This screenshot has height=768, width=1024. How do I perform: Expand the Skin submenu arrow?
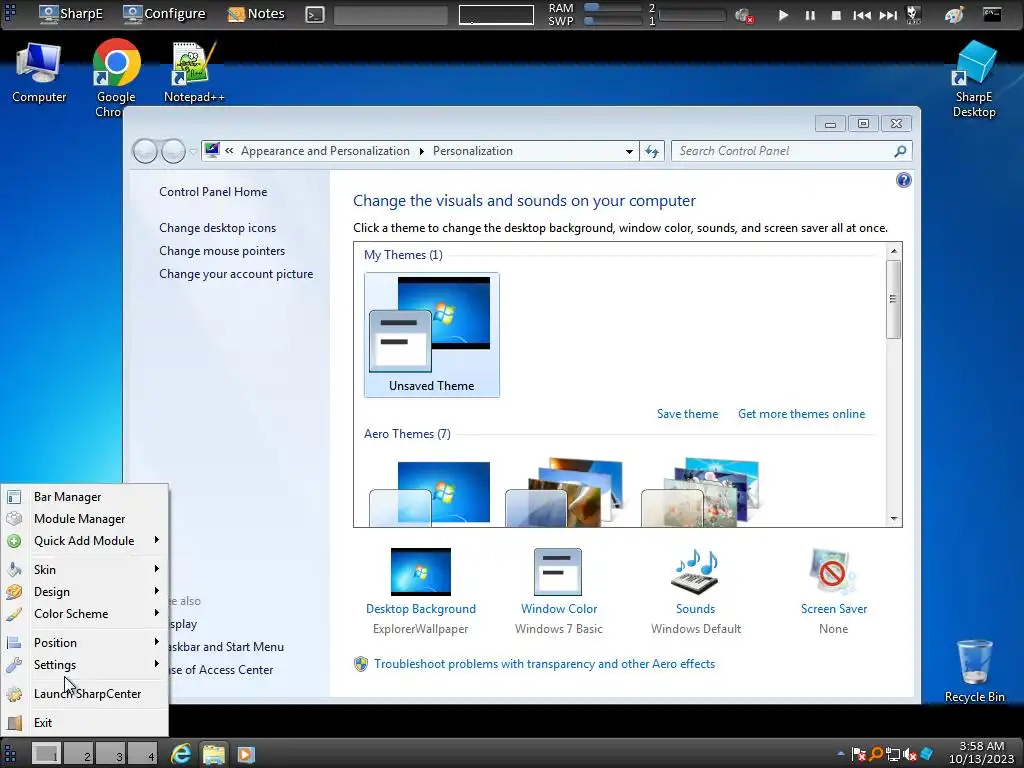coord(157,569)
